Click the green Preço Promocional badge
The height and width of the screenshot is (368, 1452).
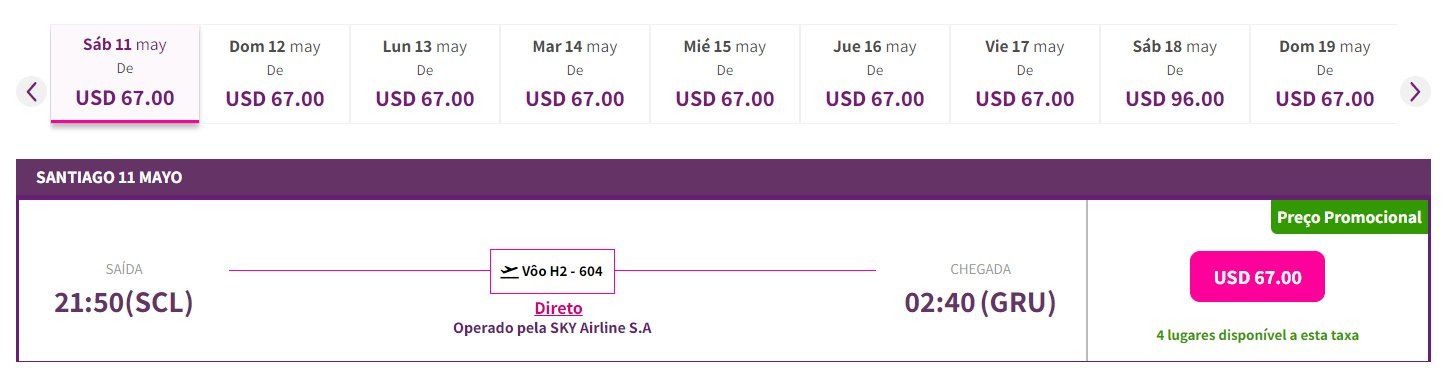pyautogui.click(x=1350, y=217)
